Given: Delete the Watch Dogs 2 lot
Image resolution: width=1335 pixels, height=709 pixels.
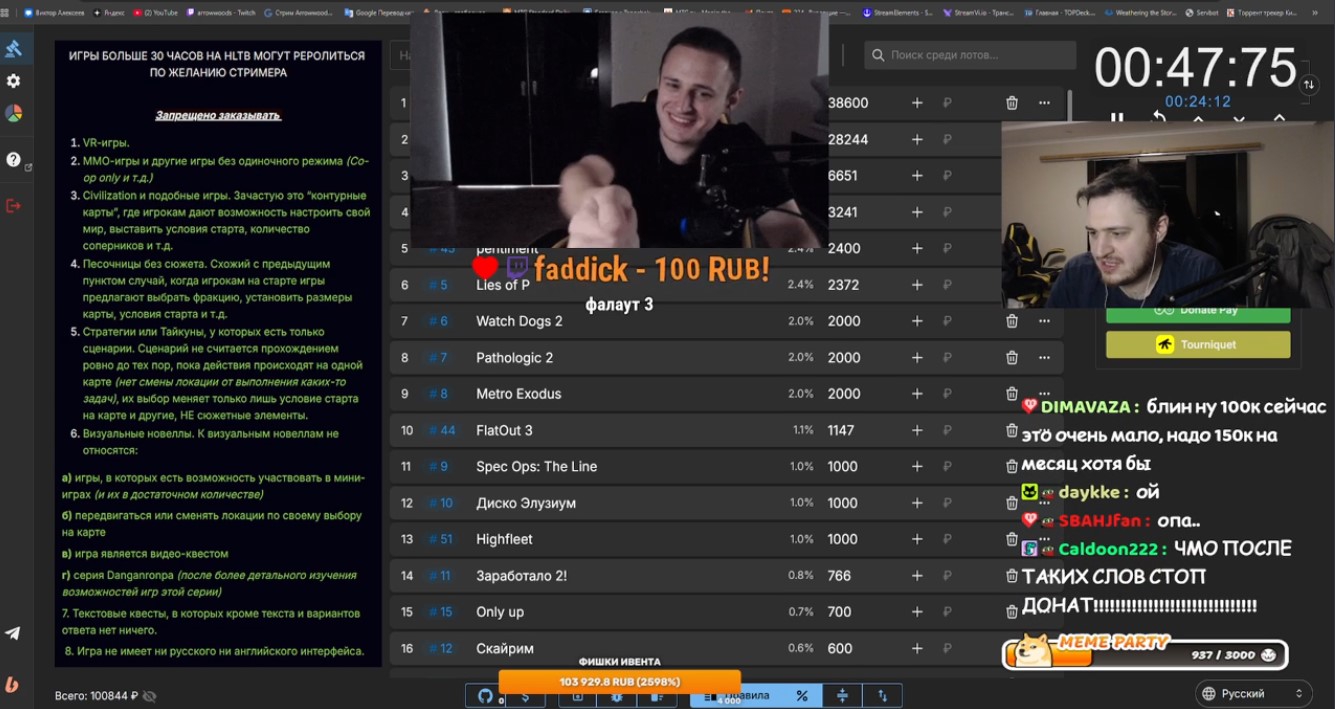Looking at the screenshot, I should coord(1012,321).
